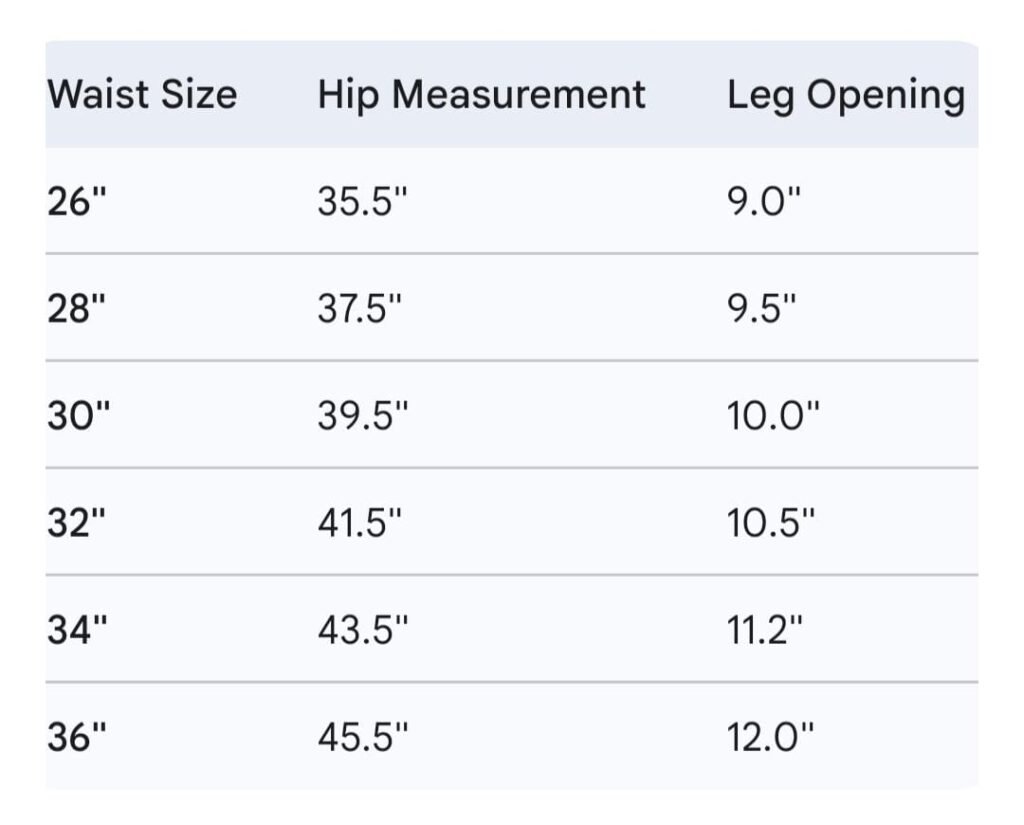The width and height of the screenshot is (1024, 825).
Task: Click the 11.2" leg opening value
Action: point(766,630)
